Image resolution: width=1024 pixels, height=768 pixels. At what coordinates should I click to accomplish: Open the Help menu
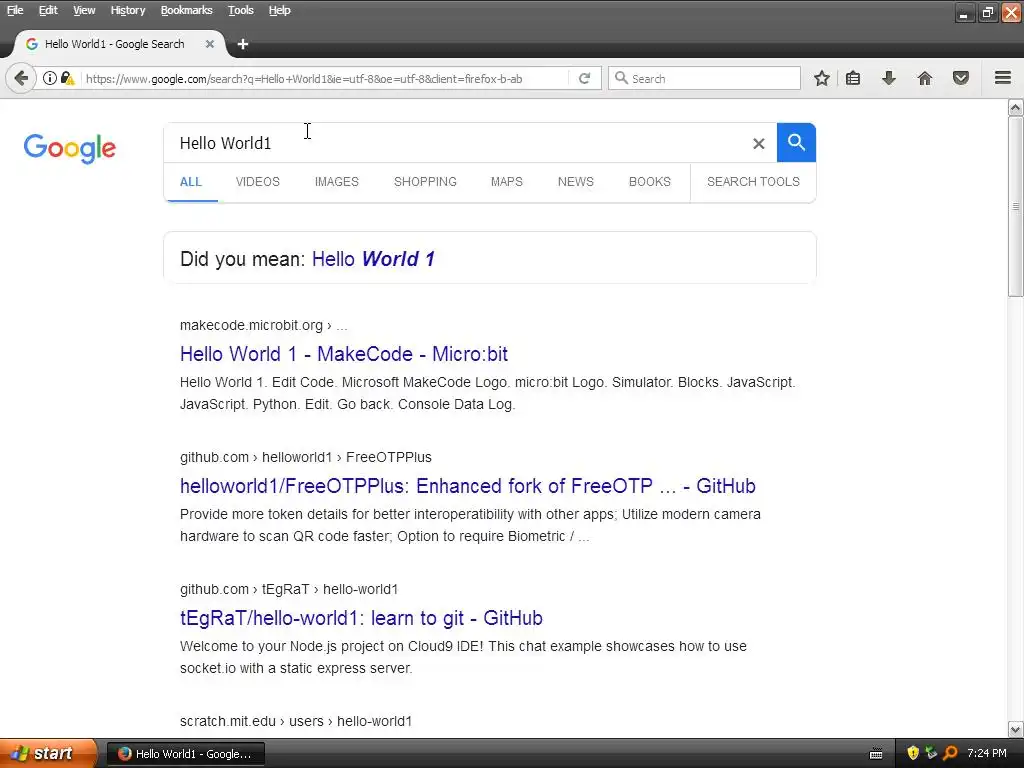coord(280,10)
